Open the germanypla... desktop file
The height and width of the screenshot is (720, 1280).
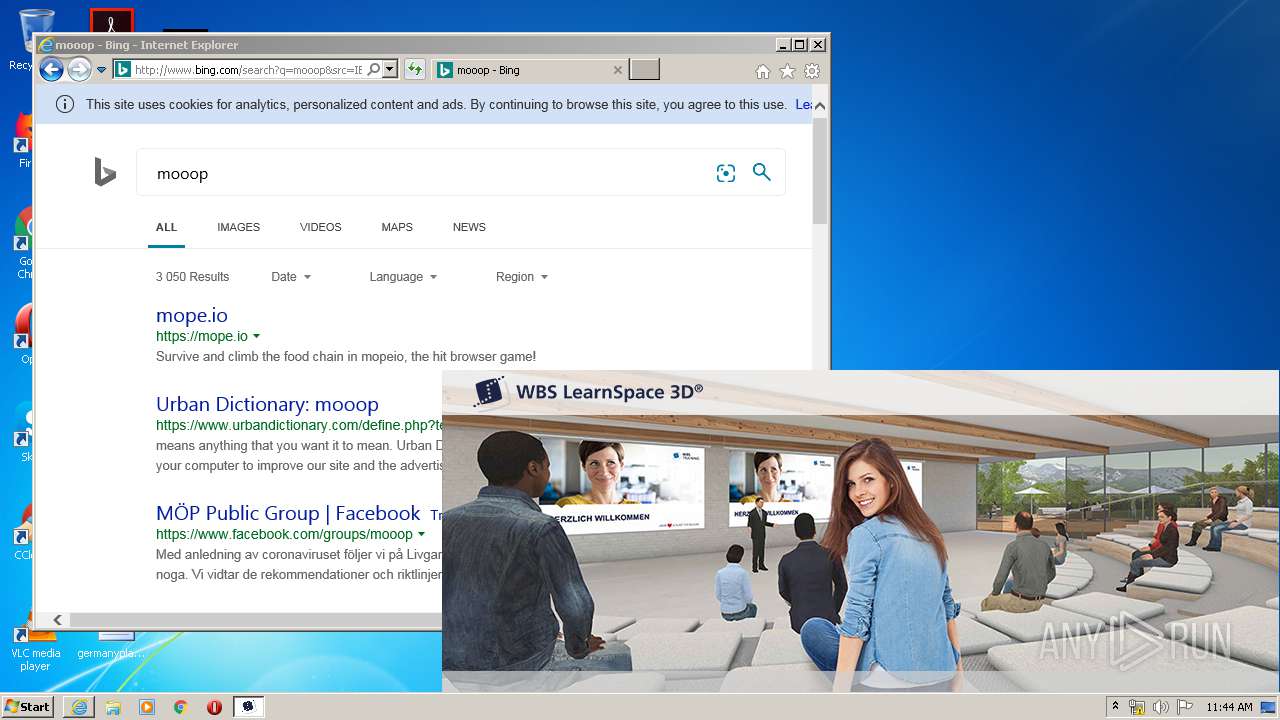[111, 643]
